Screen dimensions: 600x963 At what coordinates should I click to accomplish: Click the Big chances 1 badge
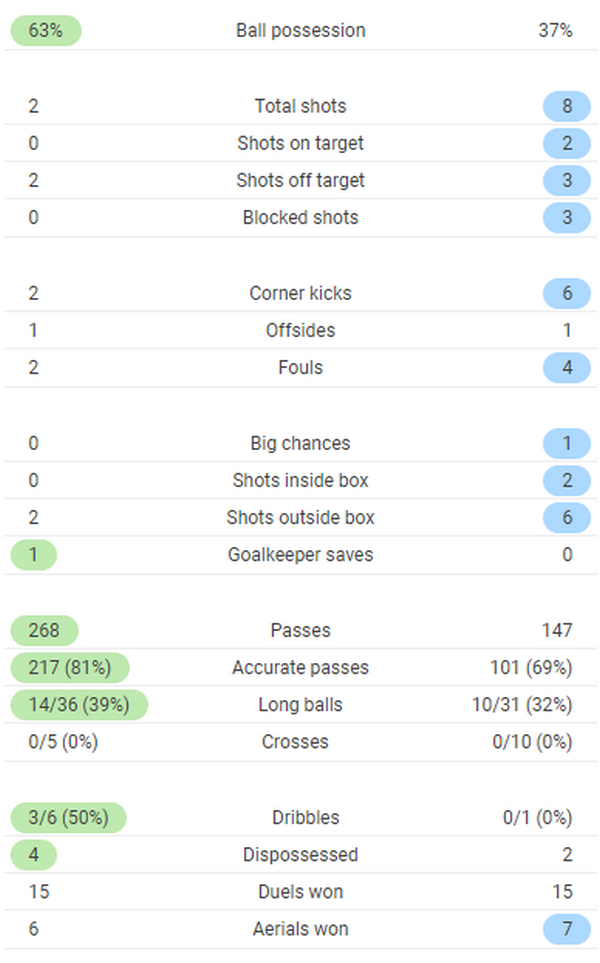567,443
